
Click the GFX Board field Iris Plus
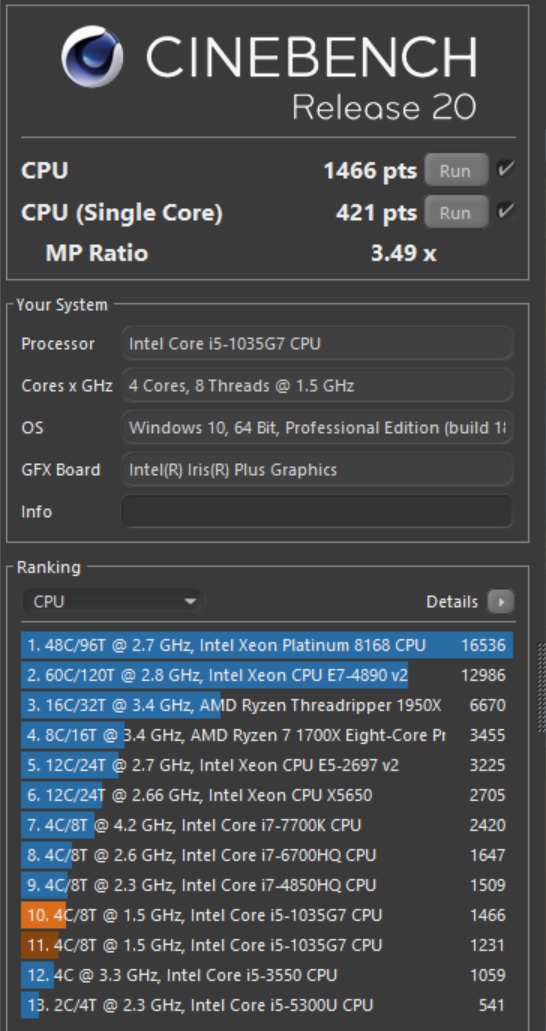pyautogui.click(x=316, y=469)
